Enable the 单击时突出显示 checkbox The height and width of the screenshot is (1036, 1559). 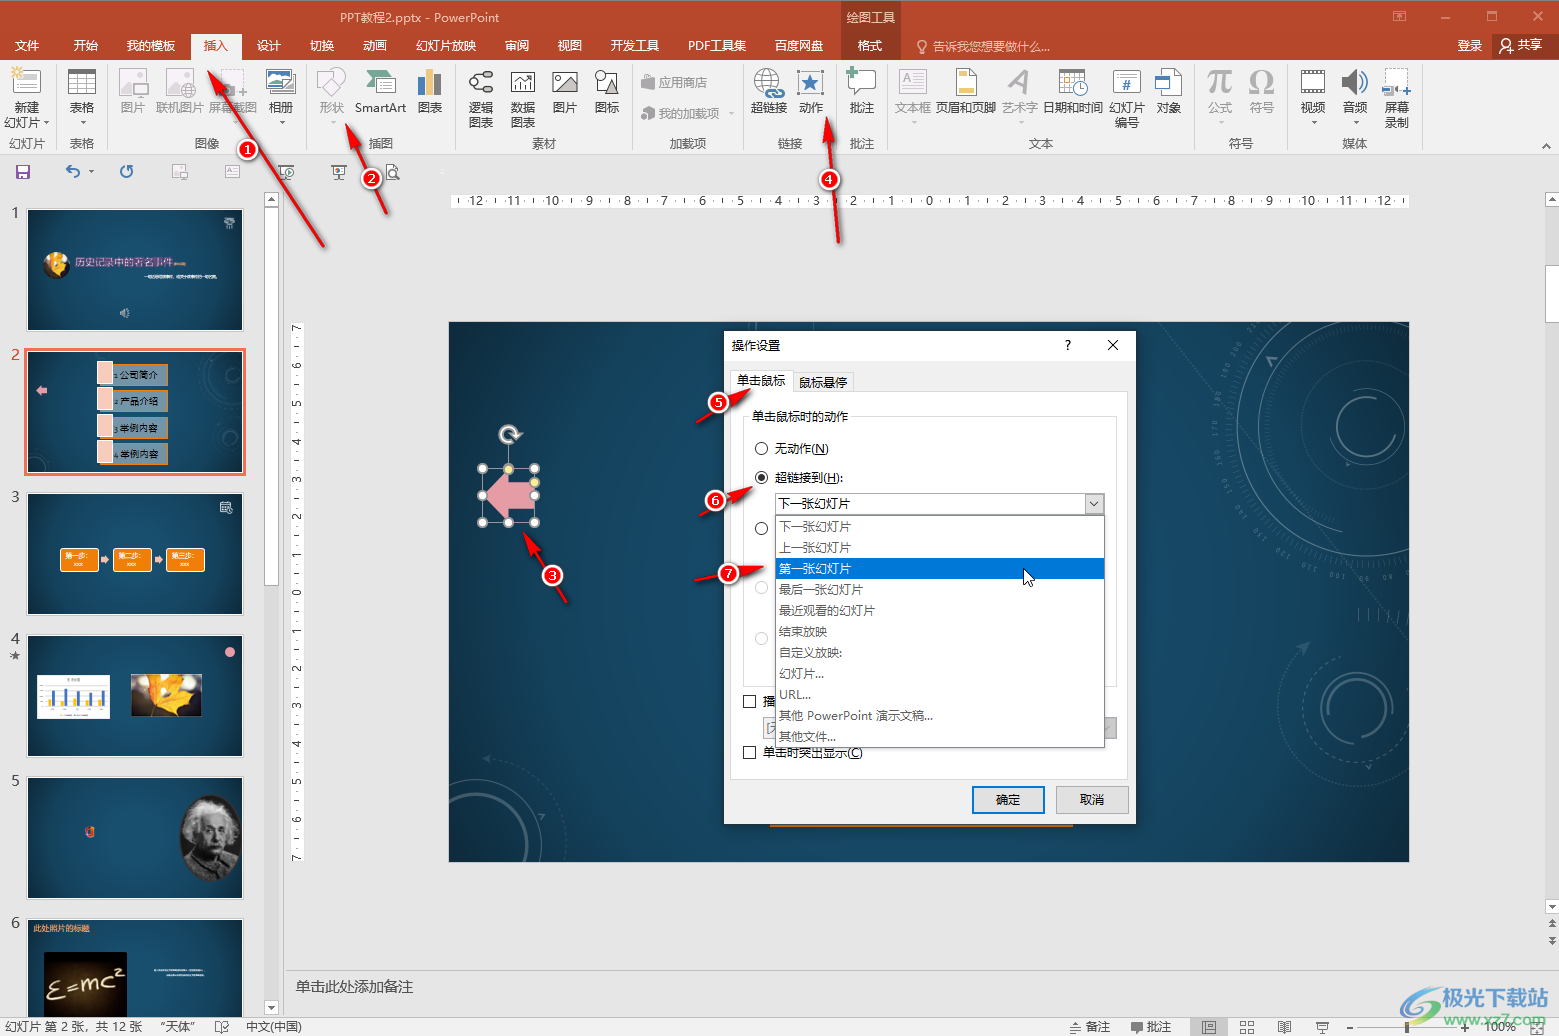[x=750, y=752]
